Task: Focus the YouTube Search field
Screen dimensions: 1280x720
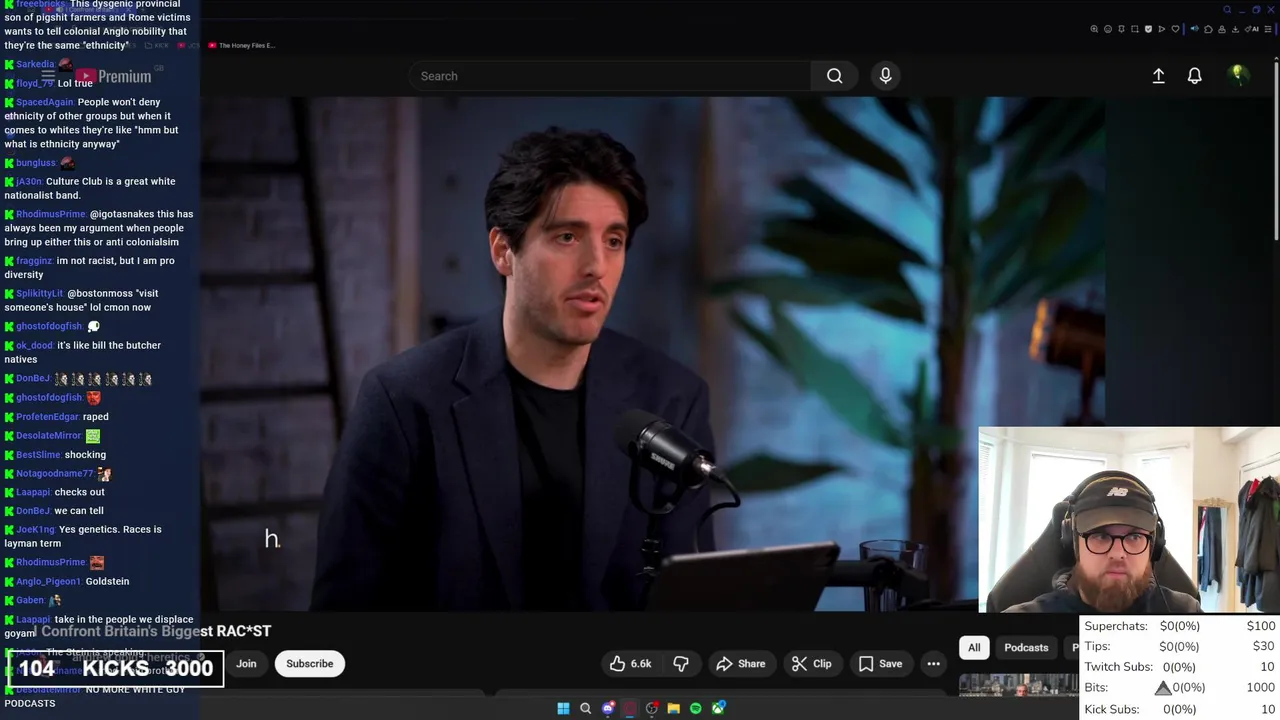Action: [610, 76]
